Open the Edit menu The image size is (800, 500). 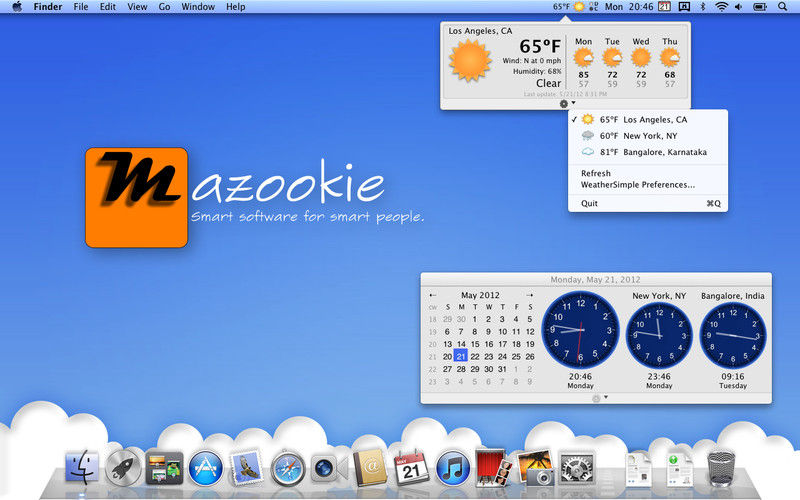pos(108,7)
